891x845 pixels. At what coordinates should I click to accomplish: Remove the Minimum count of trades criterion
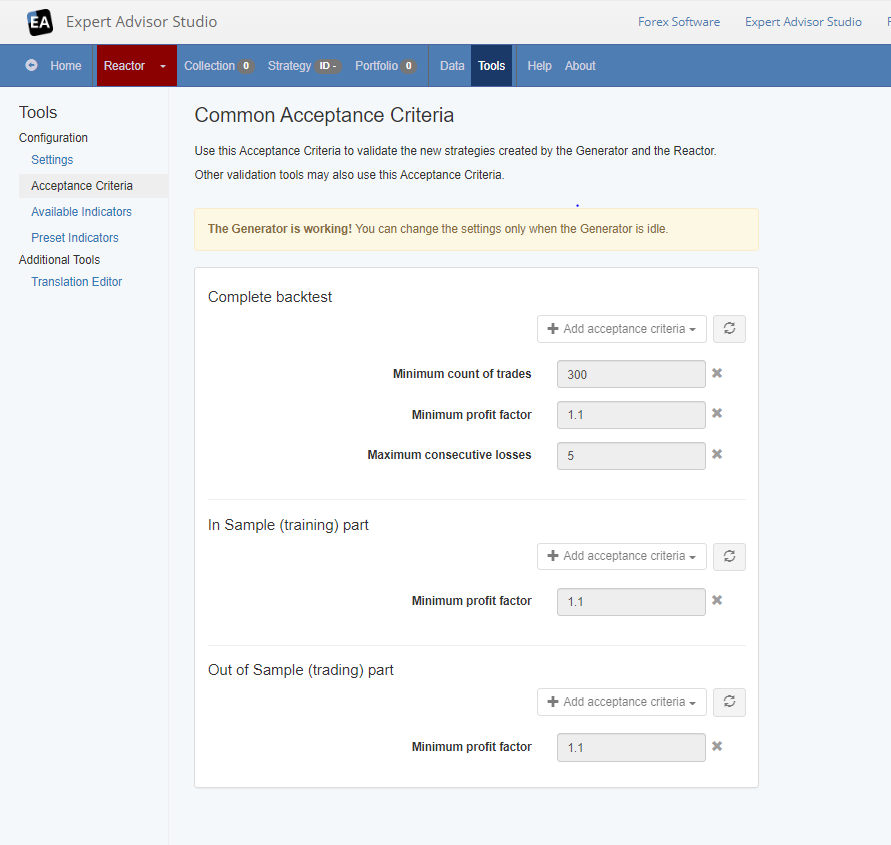point(717,373)
